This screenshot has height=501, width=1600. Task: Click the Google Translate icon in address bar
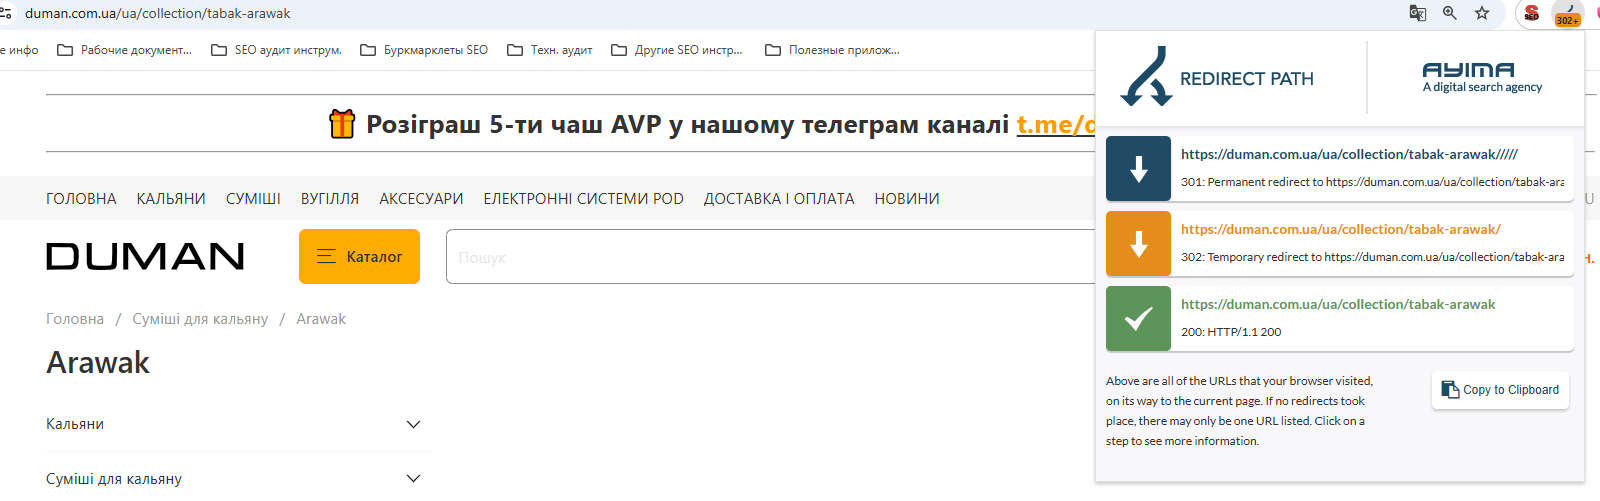pos(1417,13)
